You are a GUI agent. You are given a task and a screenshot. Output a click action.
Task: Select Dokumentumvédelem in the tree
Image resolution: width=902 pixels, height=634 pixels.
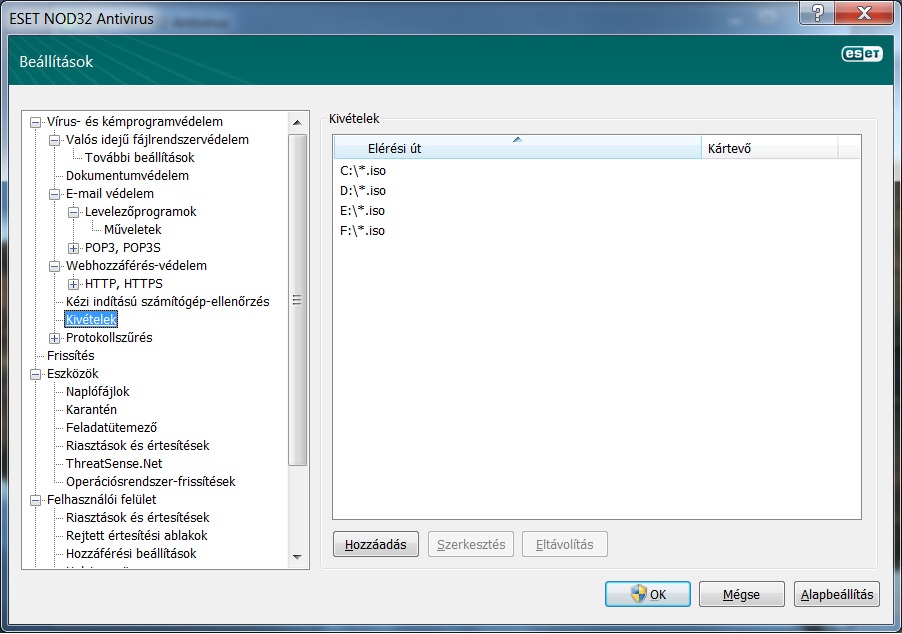point(127,176)
